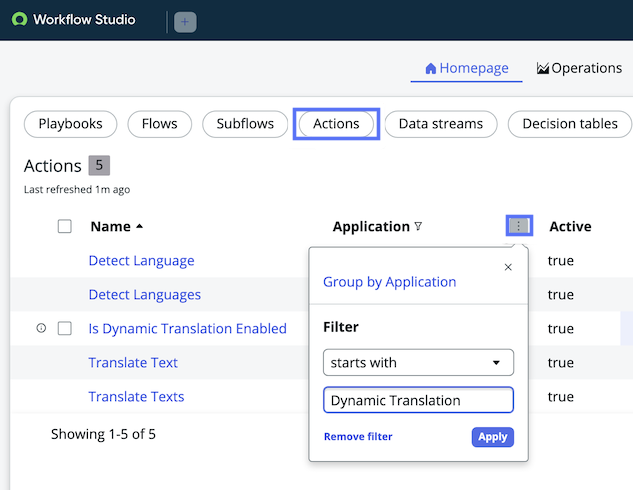Click the filter value field 'Dynamic Translation'
This screenshot has width=633, height=490.
pyautogui.click(x=418, y=400)
